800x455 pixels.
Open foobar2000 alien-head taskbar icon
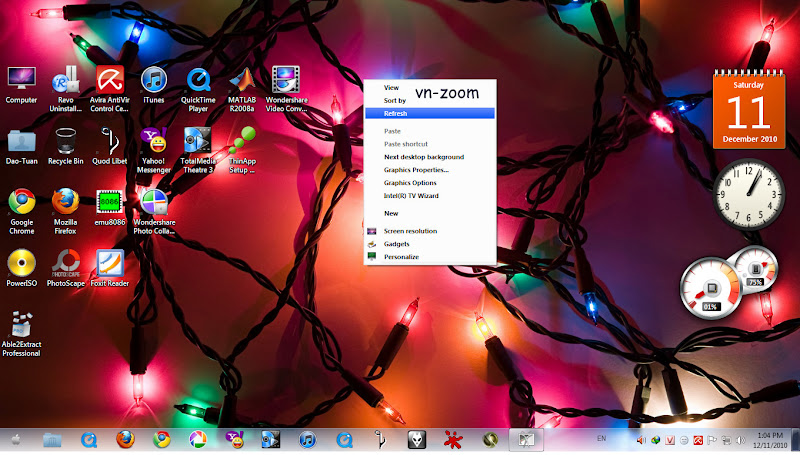pos(417,440)
